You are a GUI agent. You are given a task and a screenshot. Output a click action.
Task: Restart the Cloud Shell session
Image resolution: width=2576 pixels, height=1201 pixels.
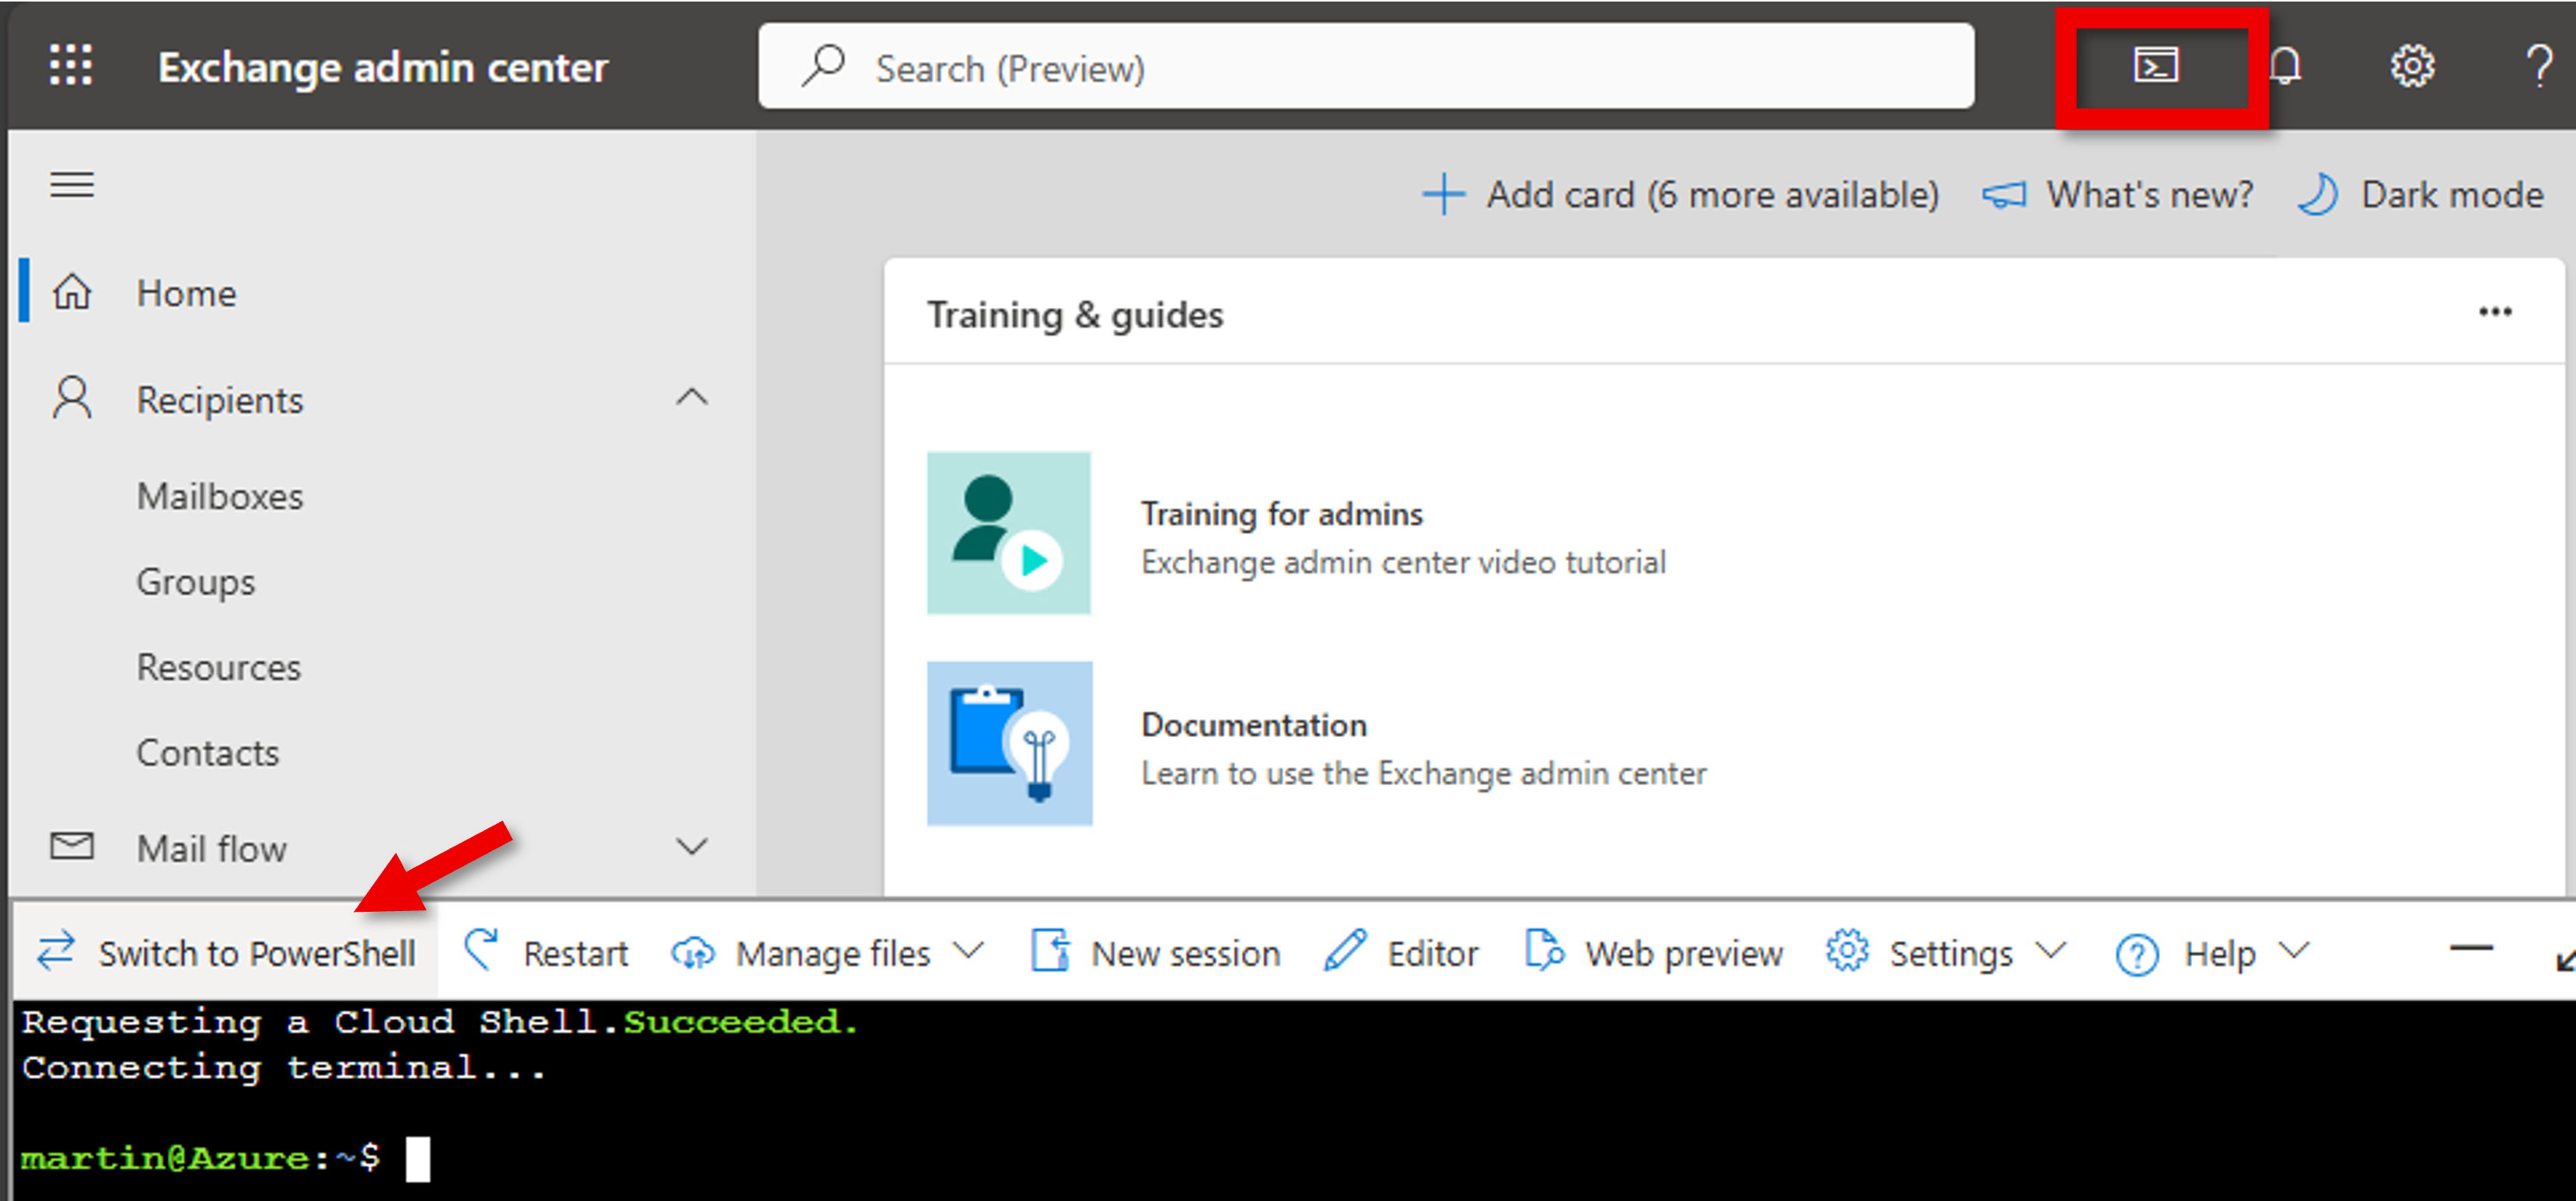547,952
